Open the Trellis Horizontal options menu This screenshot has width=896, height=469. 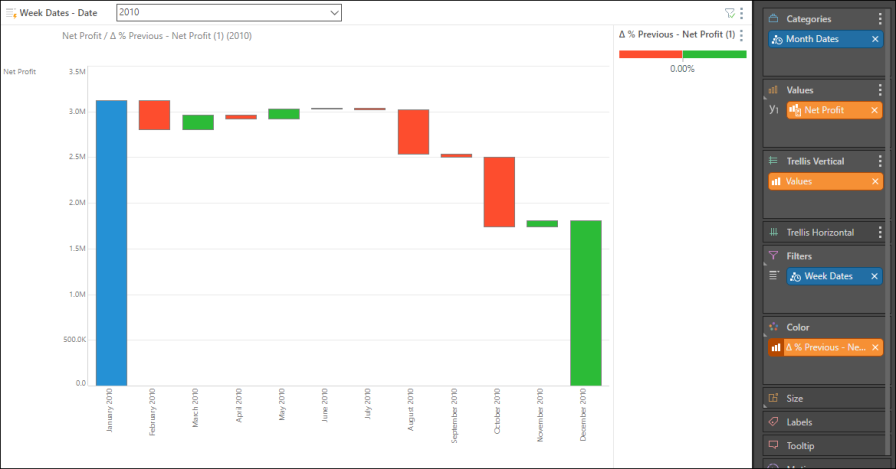pos(880,232)
